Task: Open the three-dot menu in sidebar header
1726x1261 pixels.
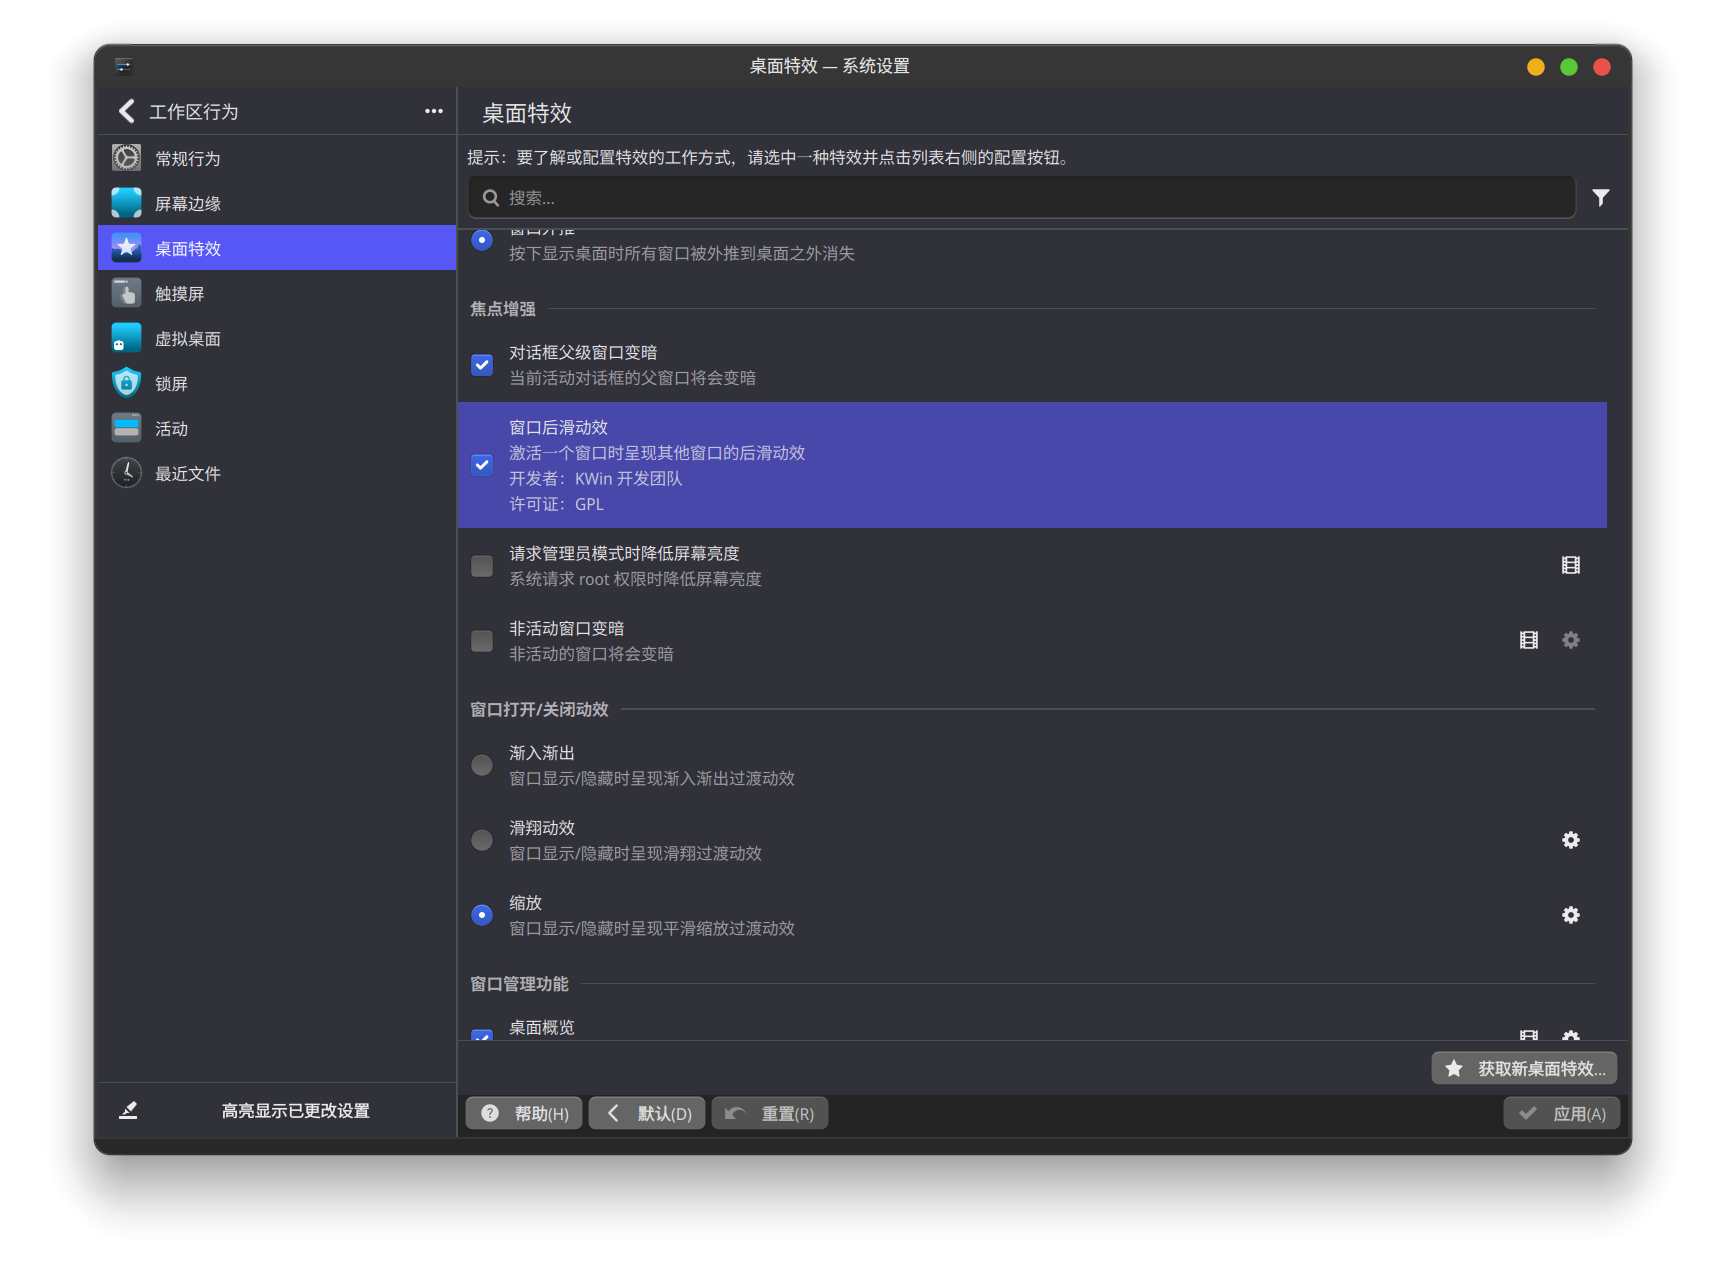Action: coord(433,111)
